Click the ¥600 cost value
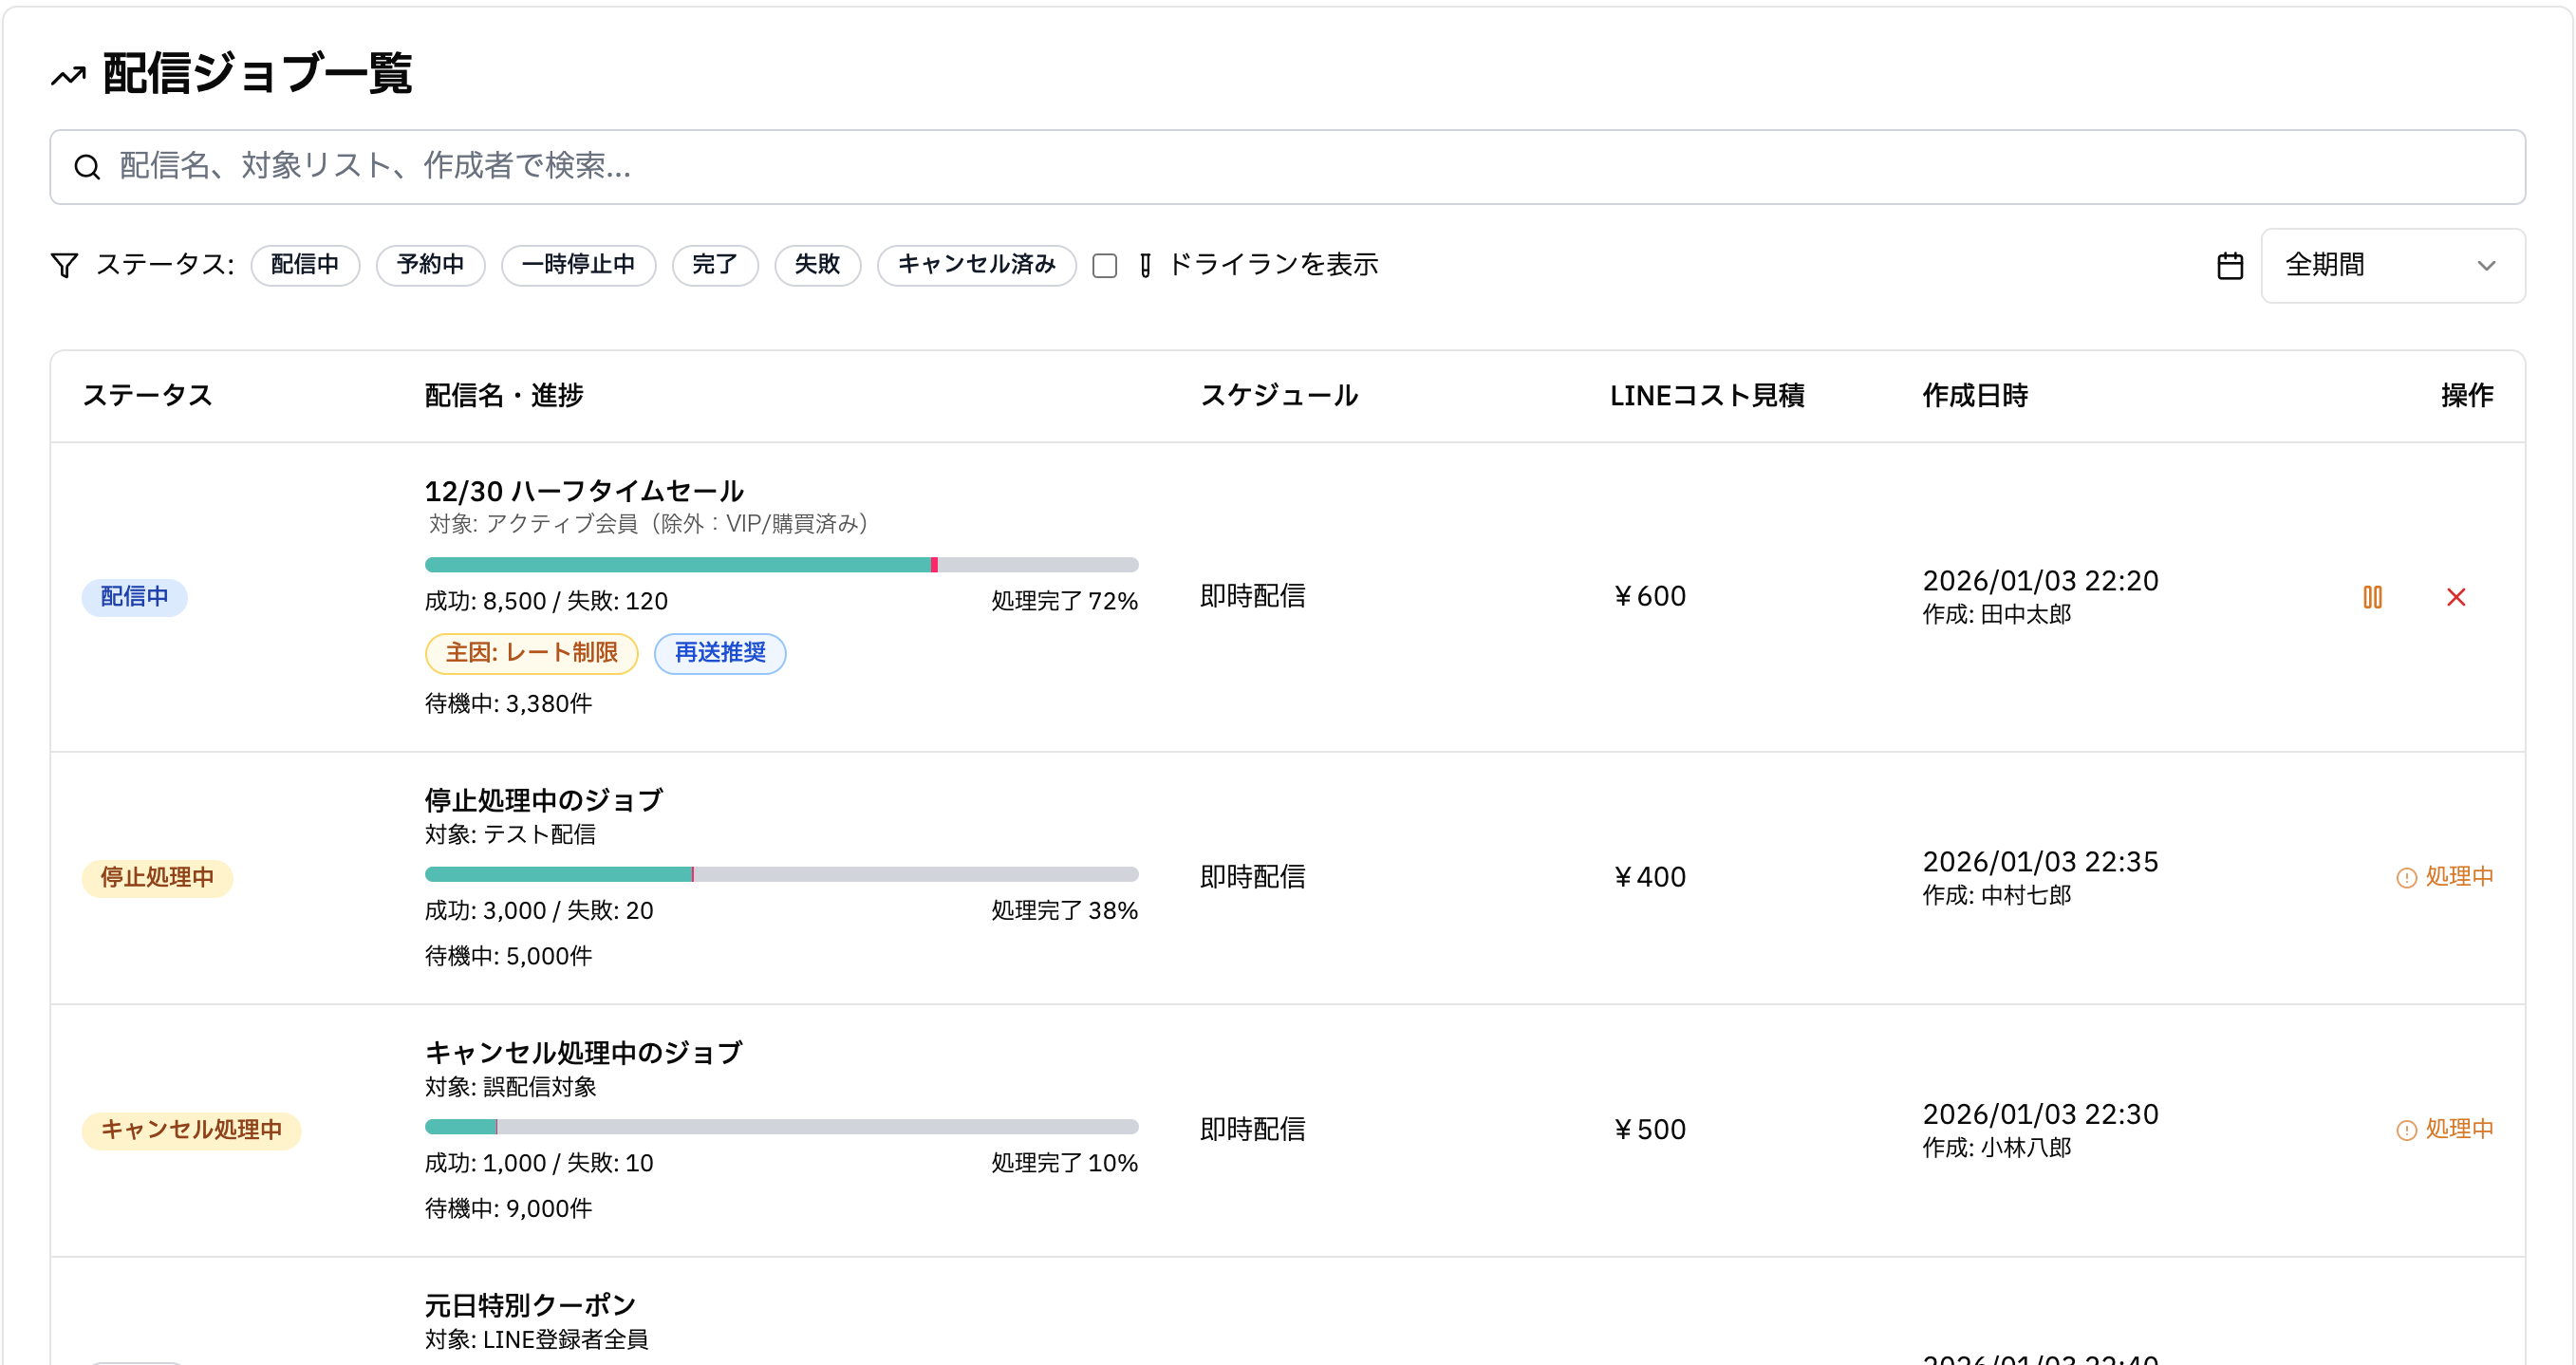The width and height of the screenshot is (2576, 1365). tap(1649, 597)
